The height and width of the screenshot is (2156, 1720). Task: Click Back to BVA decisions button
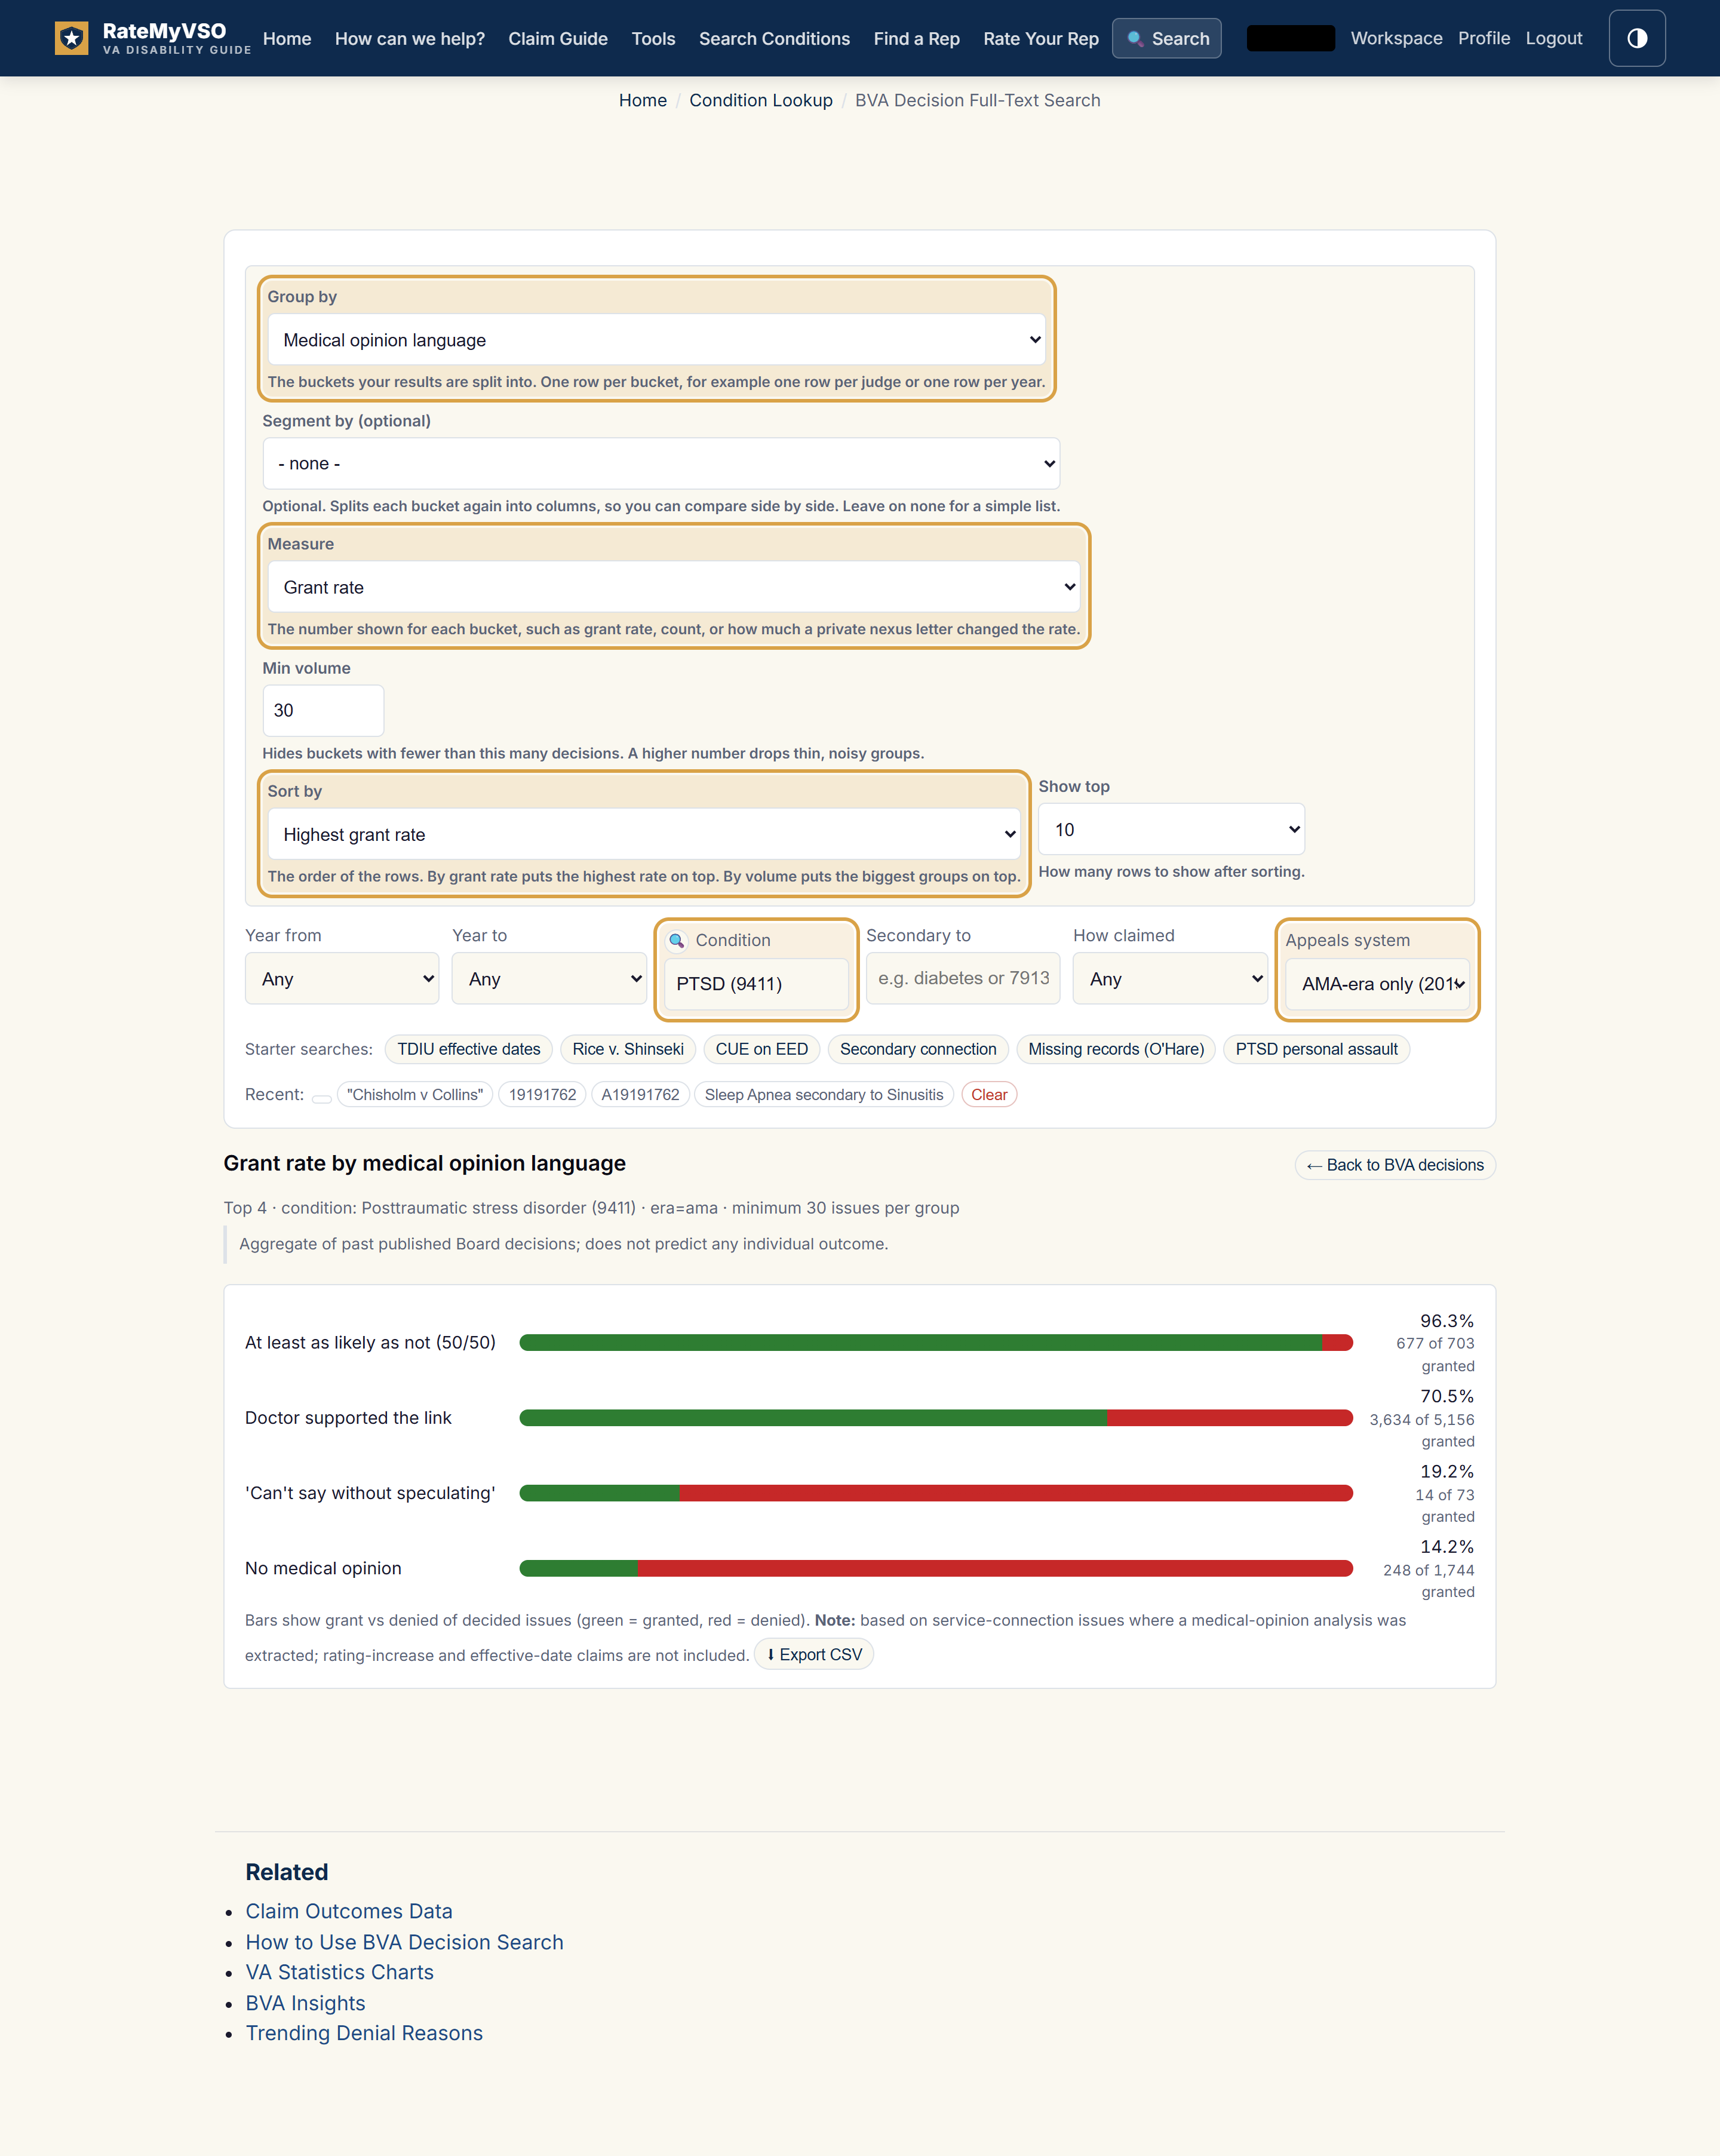pyautogui.click(x=1395, y=1165)
